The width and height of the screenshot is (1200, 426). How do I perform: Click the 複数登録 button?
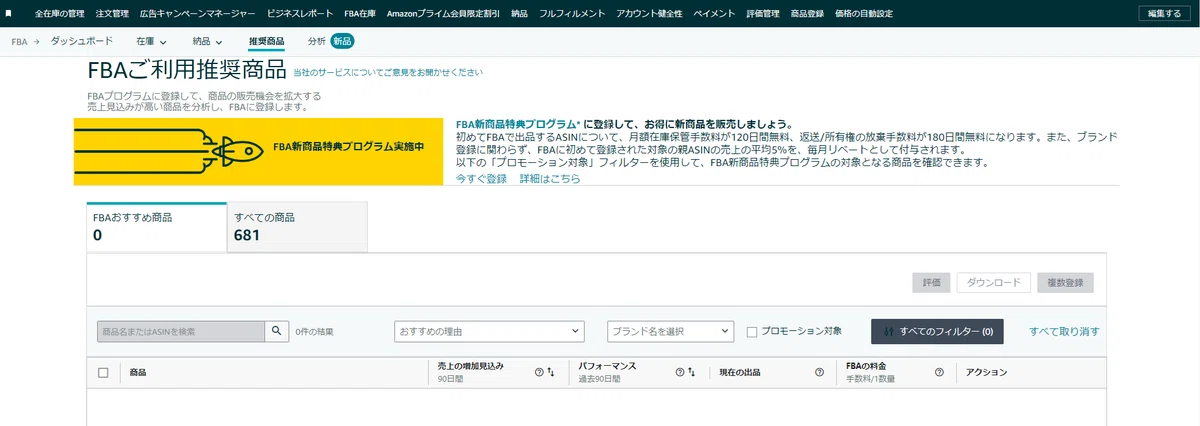[x=1065, y=283]
